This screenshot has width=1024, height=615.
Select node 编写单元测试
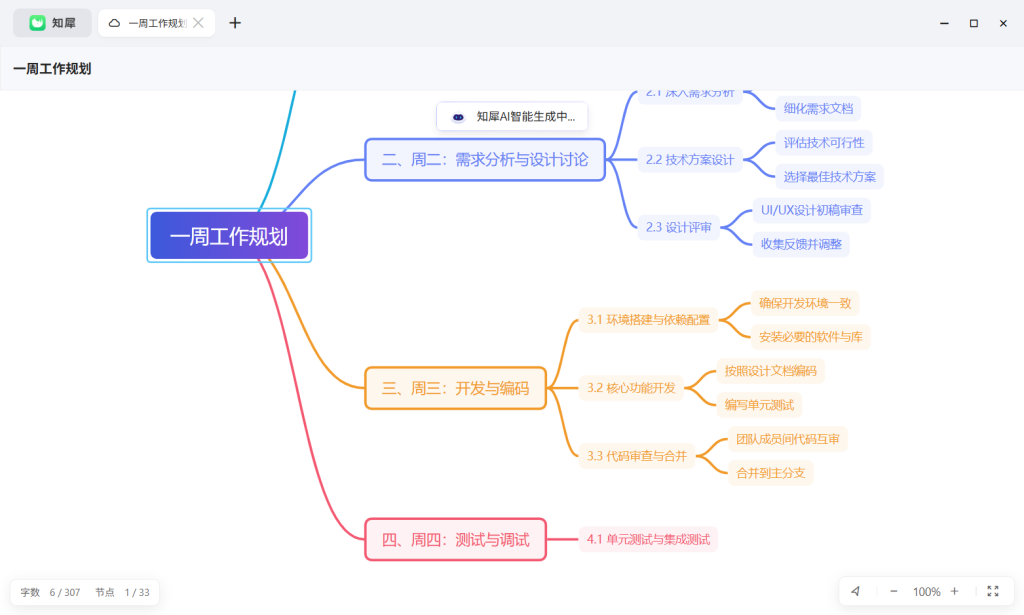[x=759, y=405]
